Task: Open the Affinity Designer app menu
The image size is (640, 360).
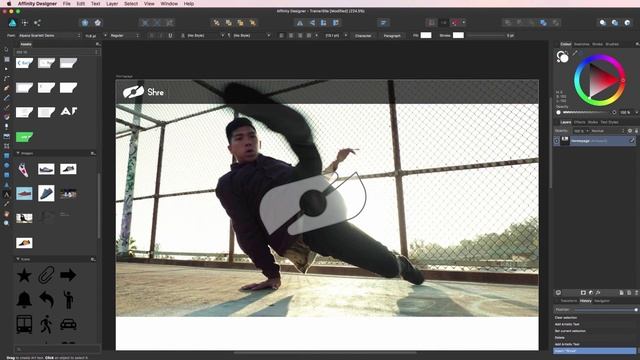Action: [x=37, y=4]
